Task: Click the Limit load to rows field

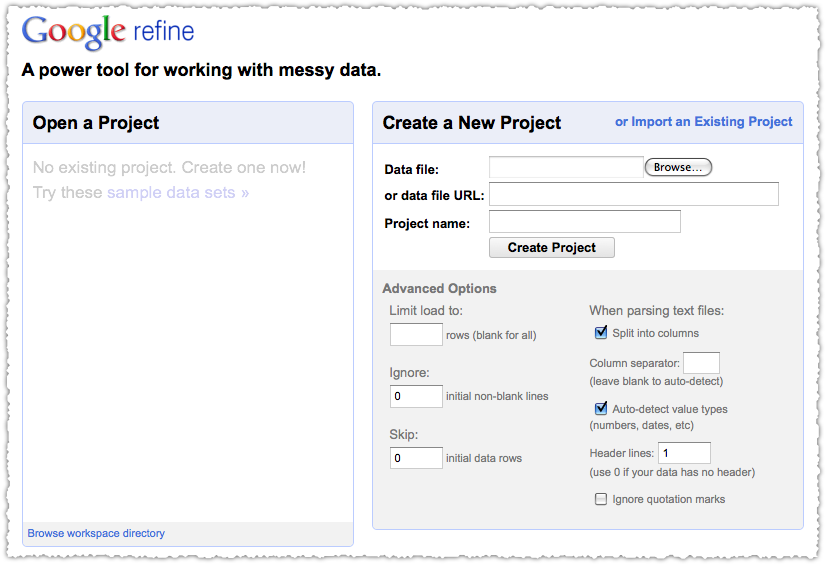Action: coord(416,334)
